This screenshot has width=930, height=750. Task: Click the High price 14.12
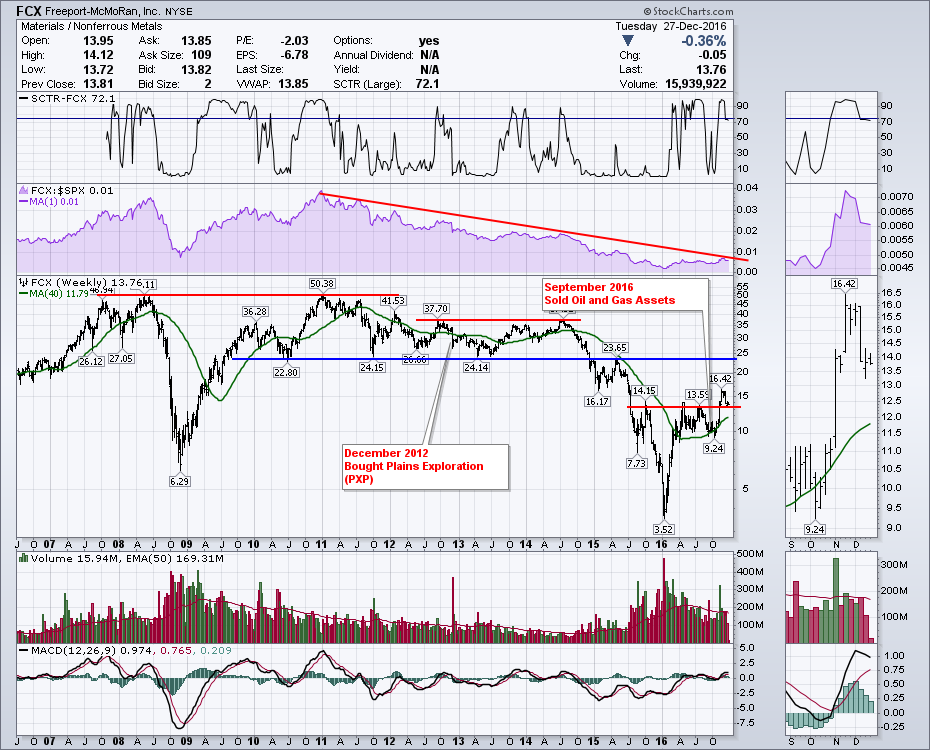pos(98,55)
